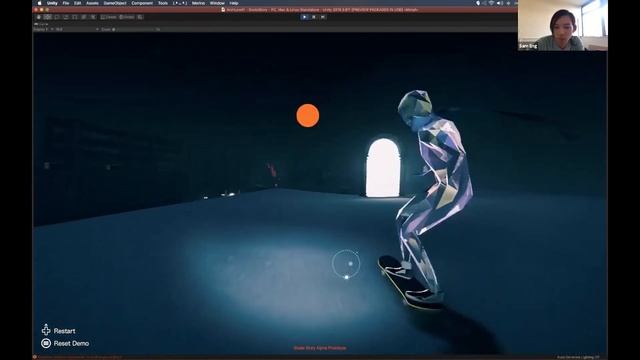Open the GameObject menu
Screen dimensions: 640x360
[x=115, y=3]
